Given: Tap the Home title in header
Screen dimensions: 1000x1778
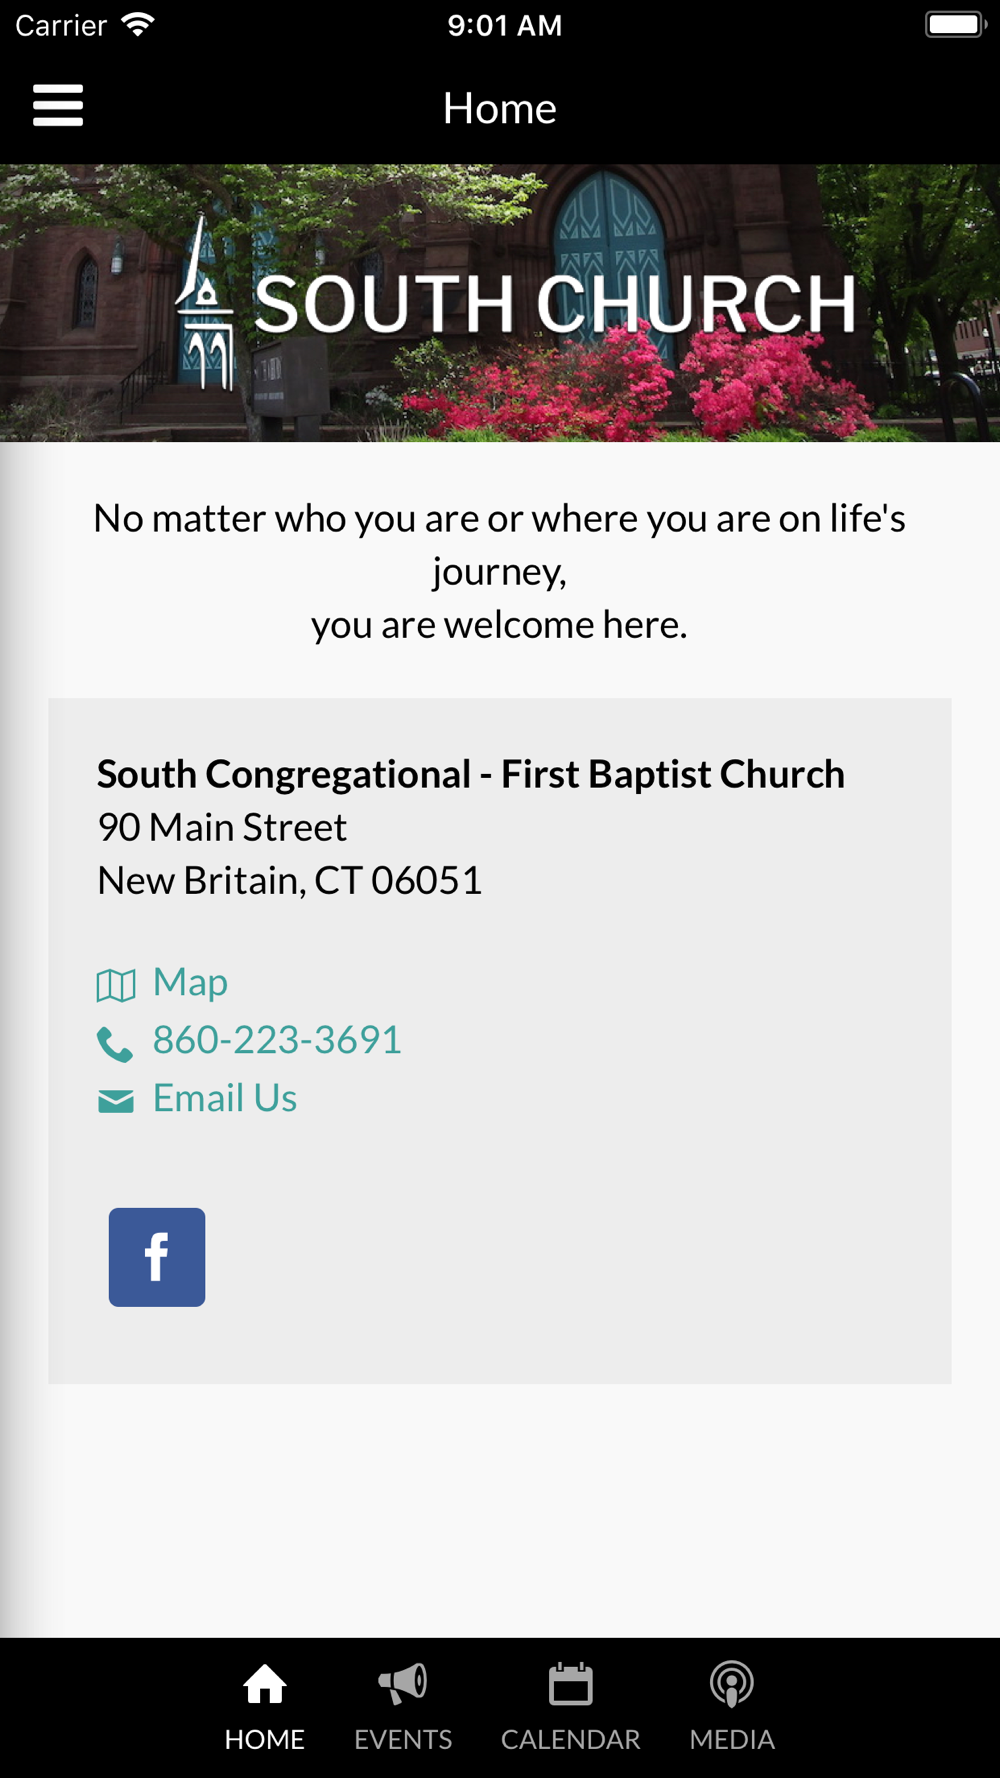Looking at the screenshot, I should [500, 108].
